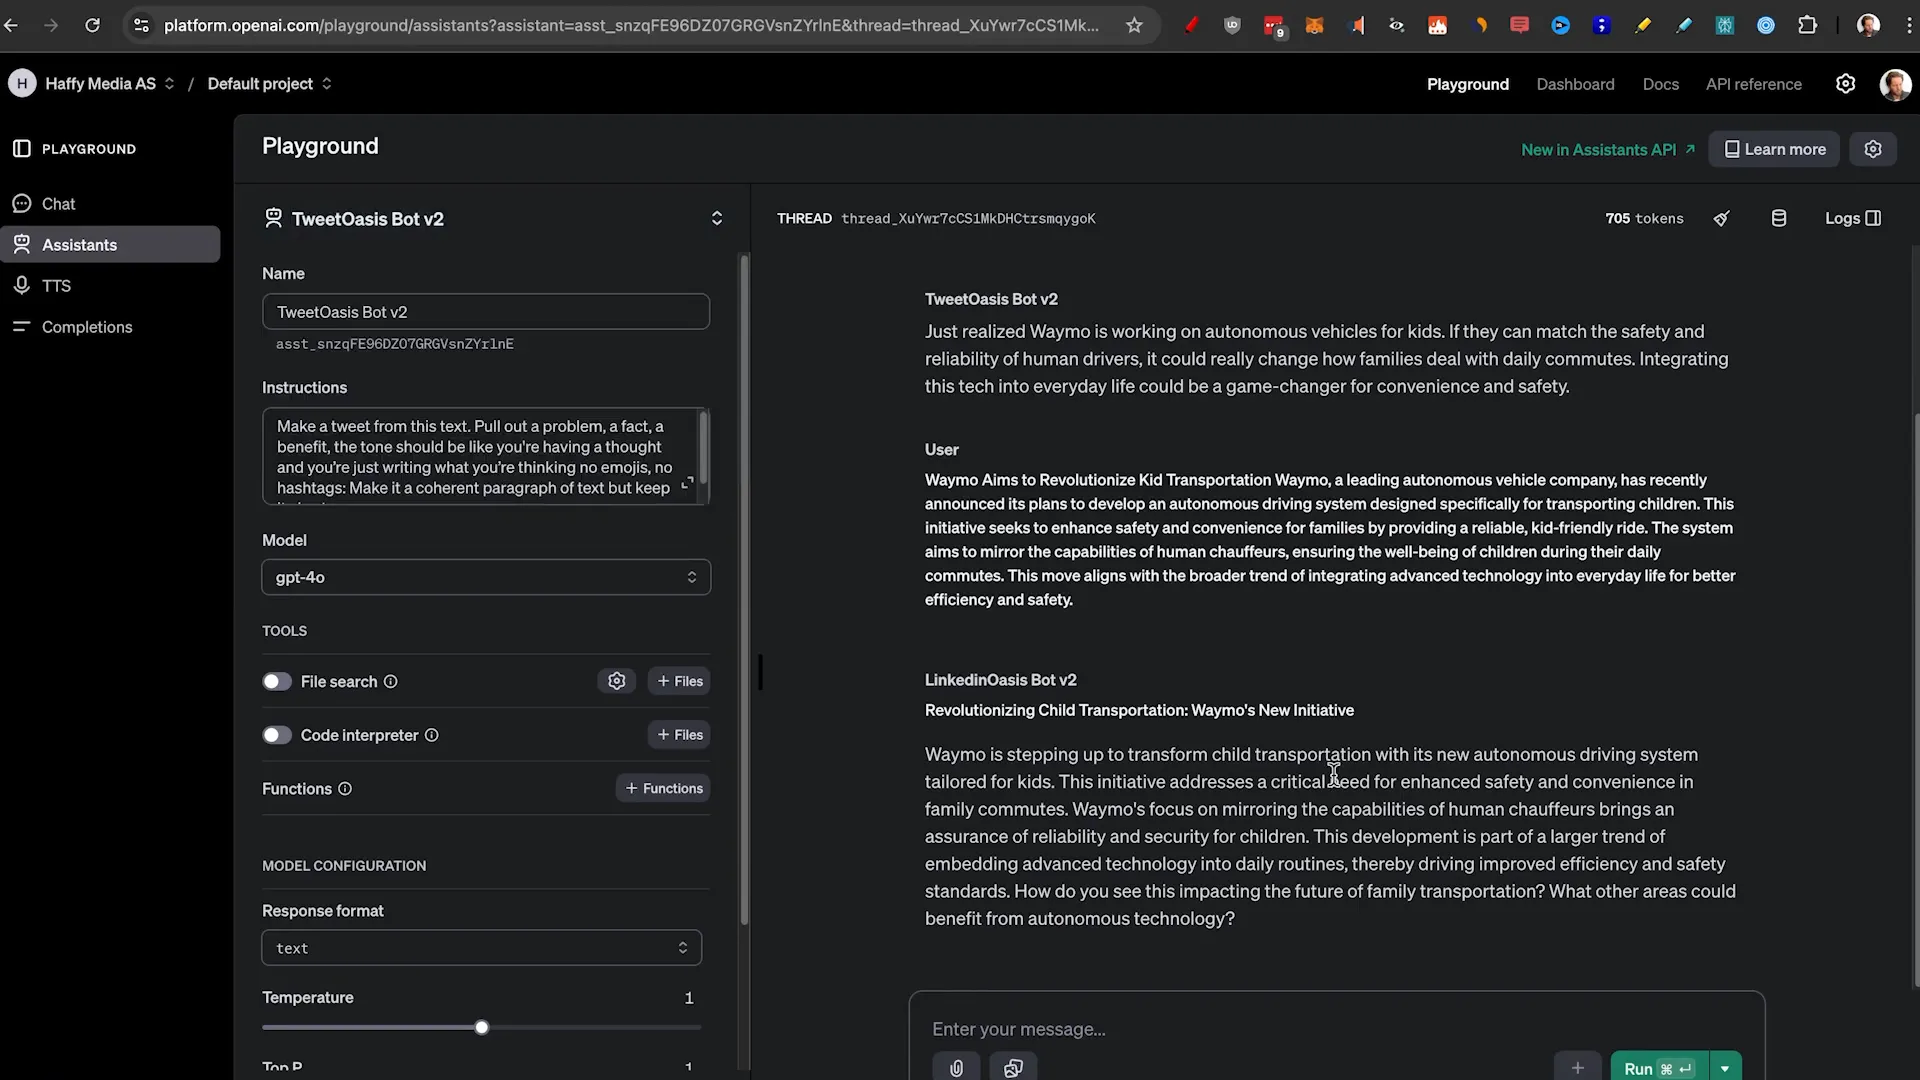Expand the TweetOasis Bot v2 assistant selector
Viewport: 1920px width, 1080px height.
point(716,218)
